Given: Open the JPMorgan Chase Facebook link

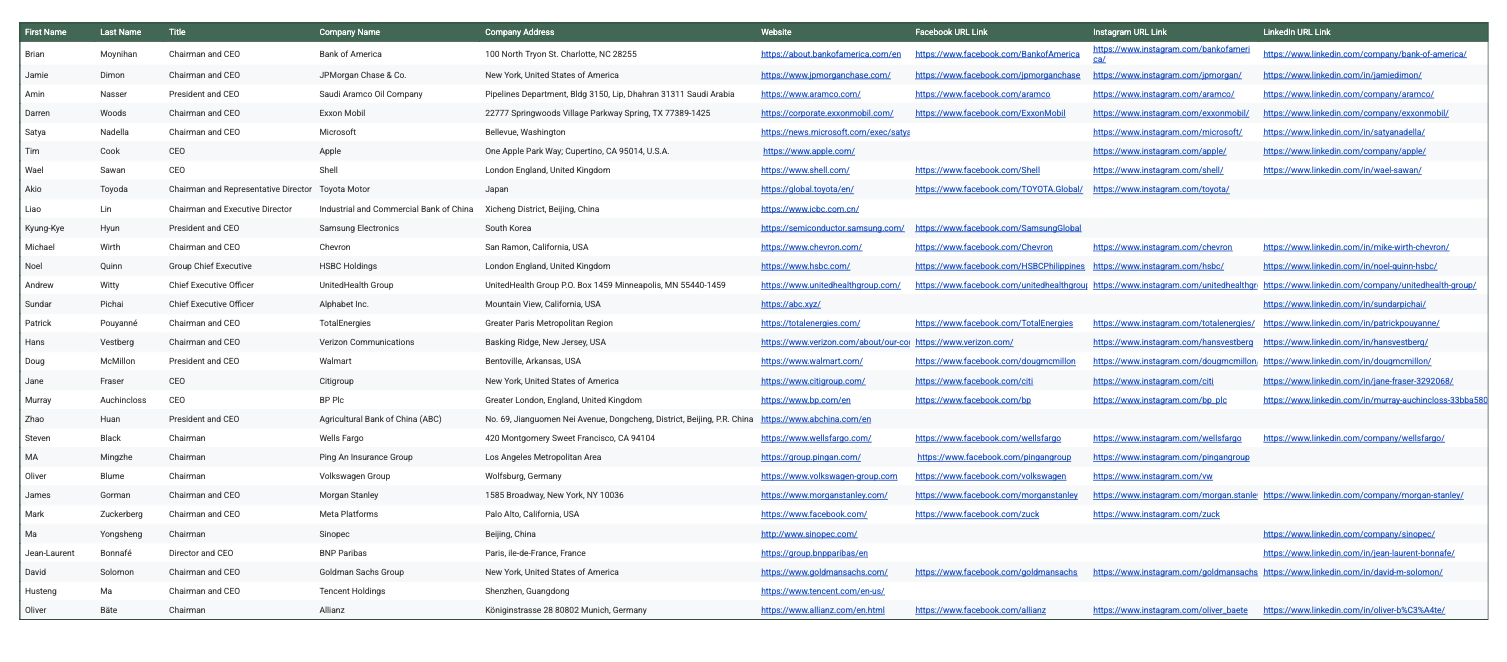Looking at the screenshot, I should (x=998, y=74).
